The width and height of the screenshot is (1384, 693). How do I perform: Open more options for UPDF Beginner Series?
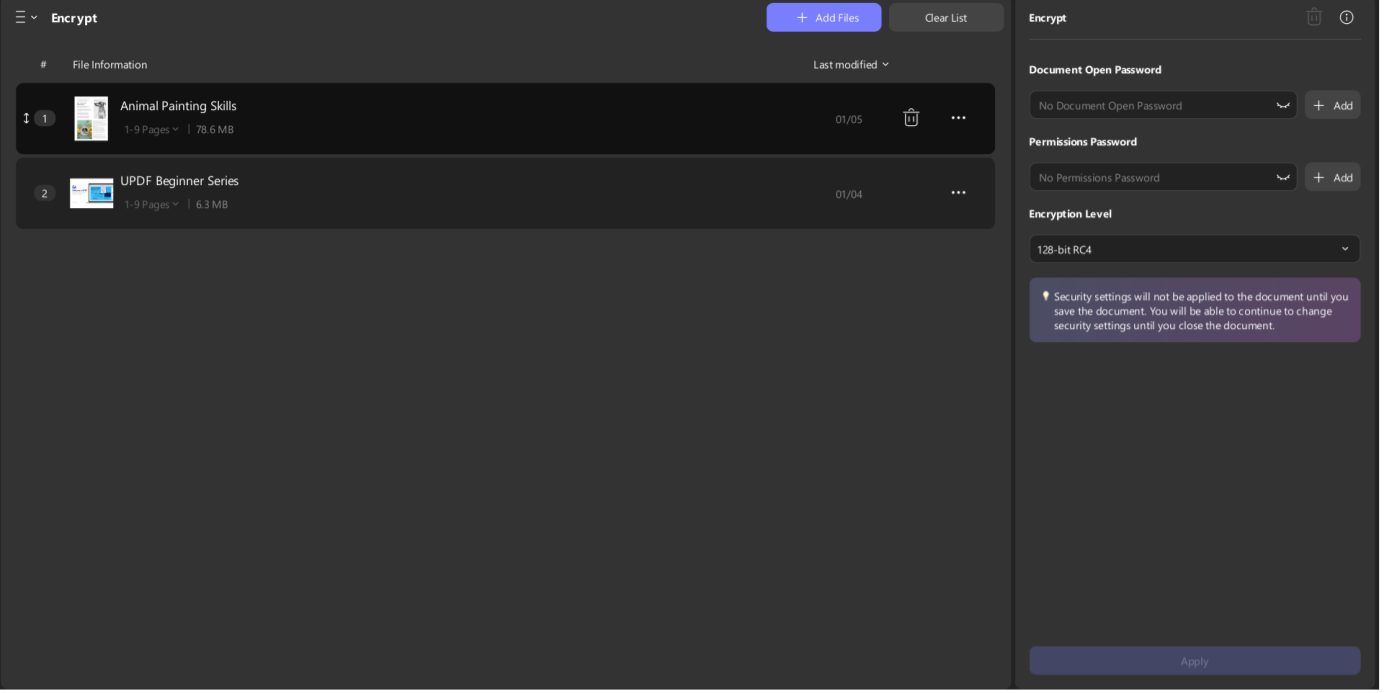(x=958, y=193)
